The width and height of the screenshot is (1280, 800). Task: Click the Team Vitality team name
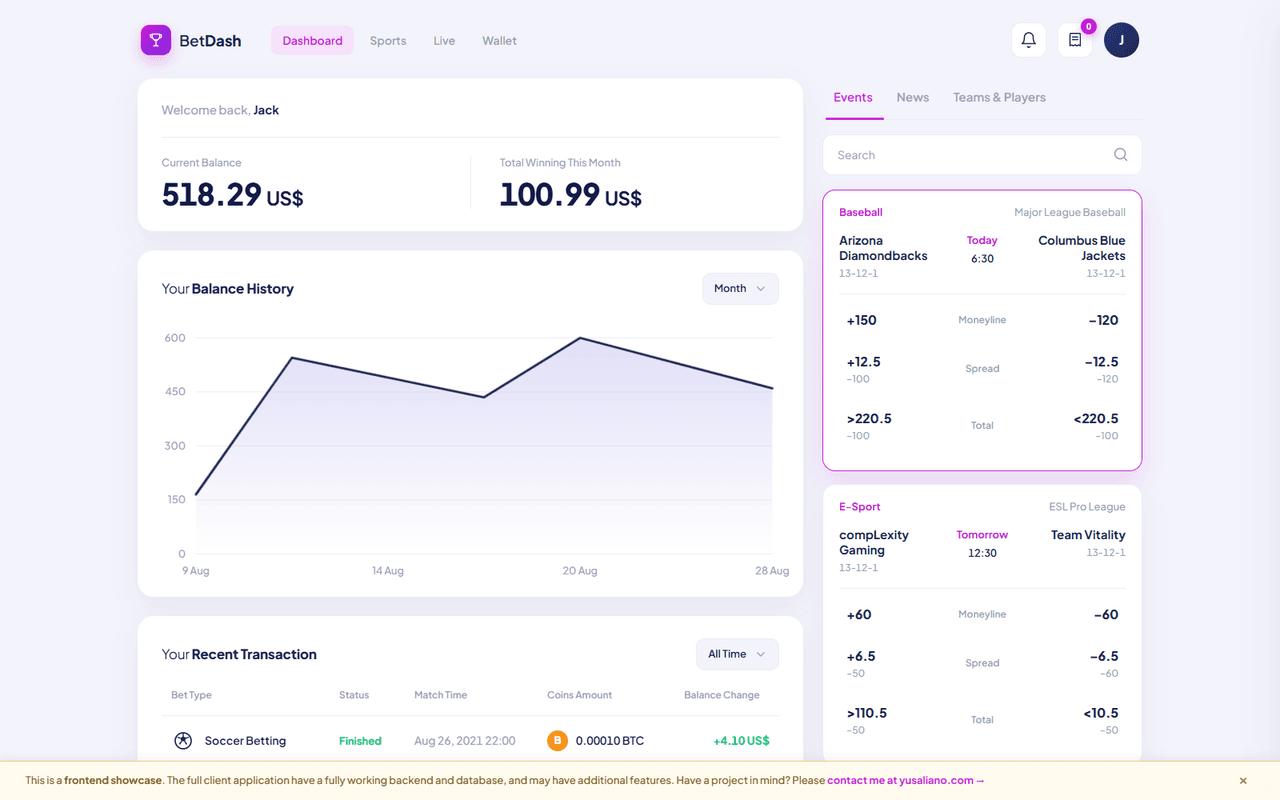coord(1088,535)
